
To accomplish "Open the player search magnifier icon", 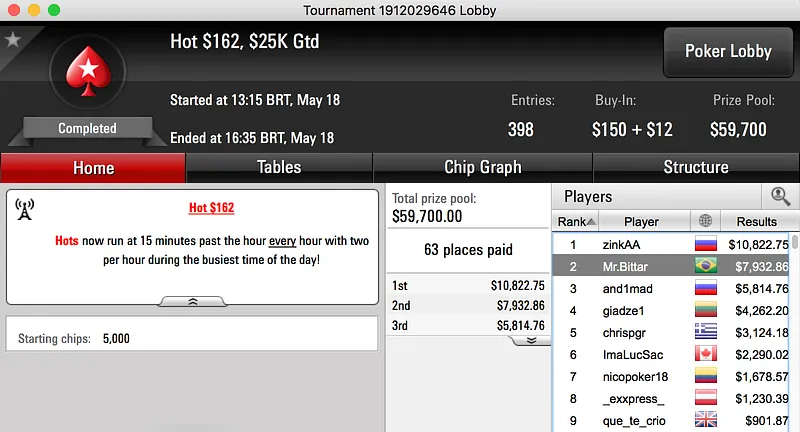I will pos(780,197).
